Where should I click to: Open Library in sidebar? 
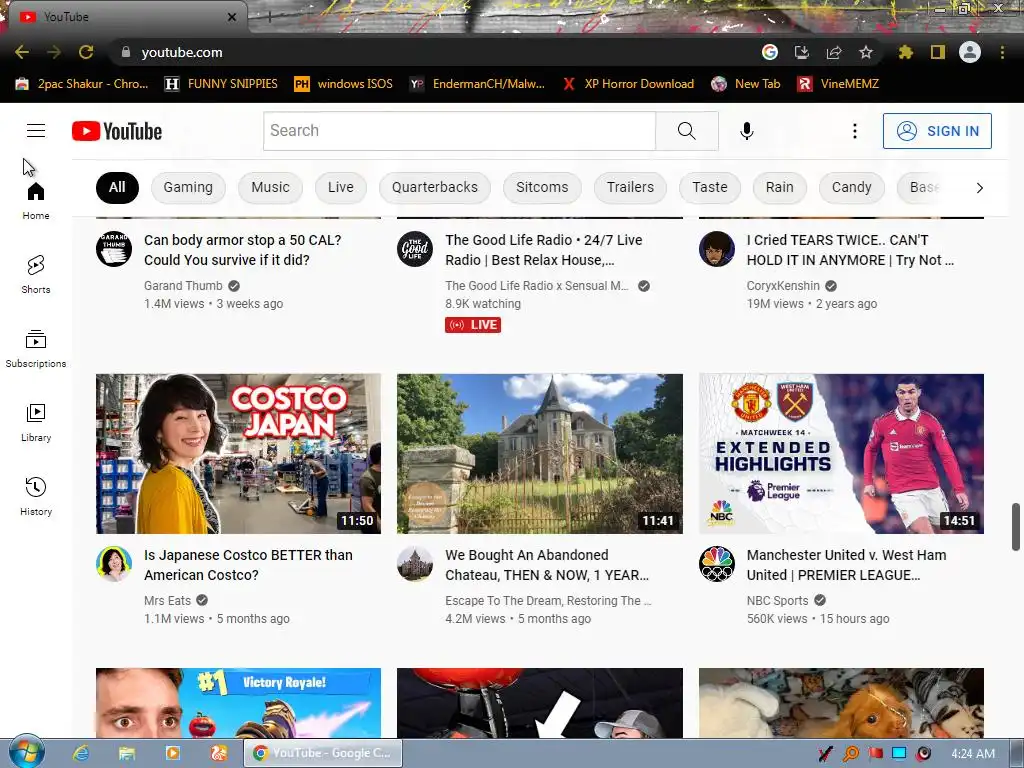click(x=36, y=423)
